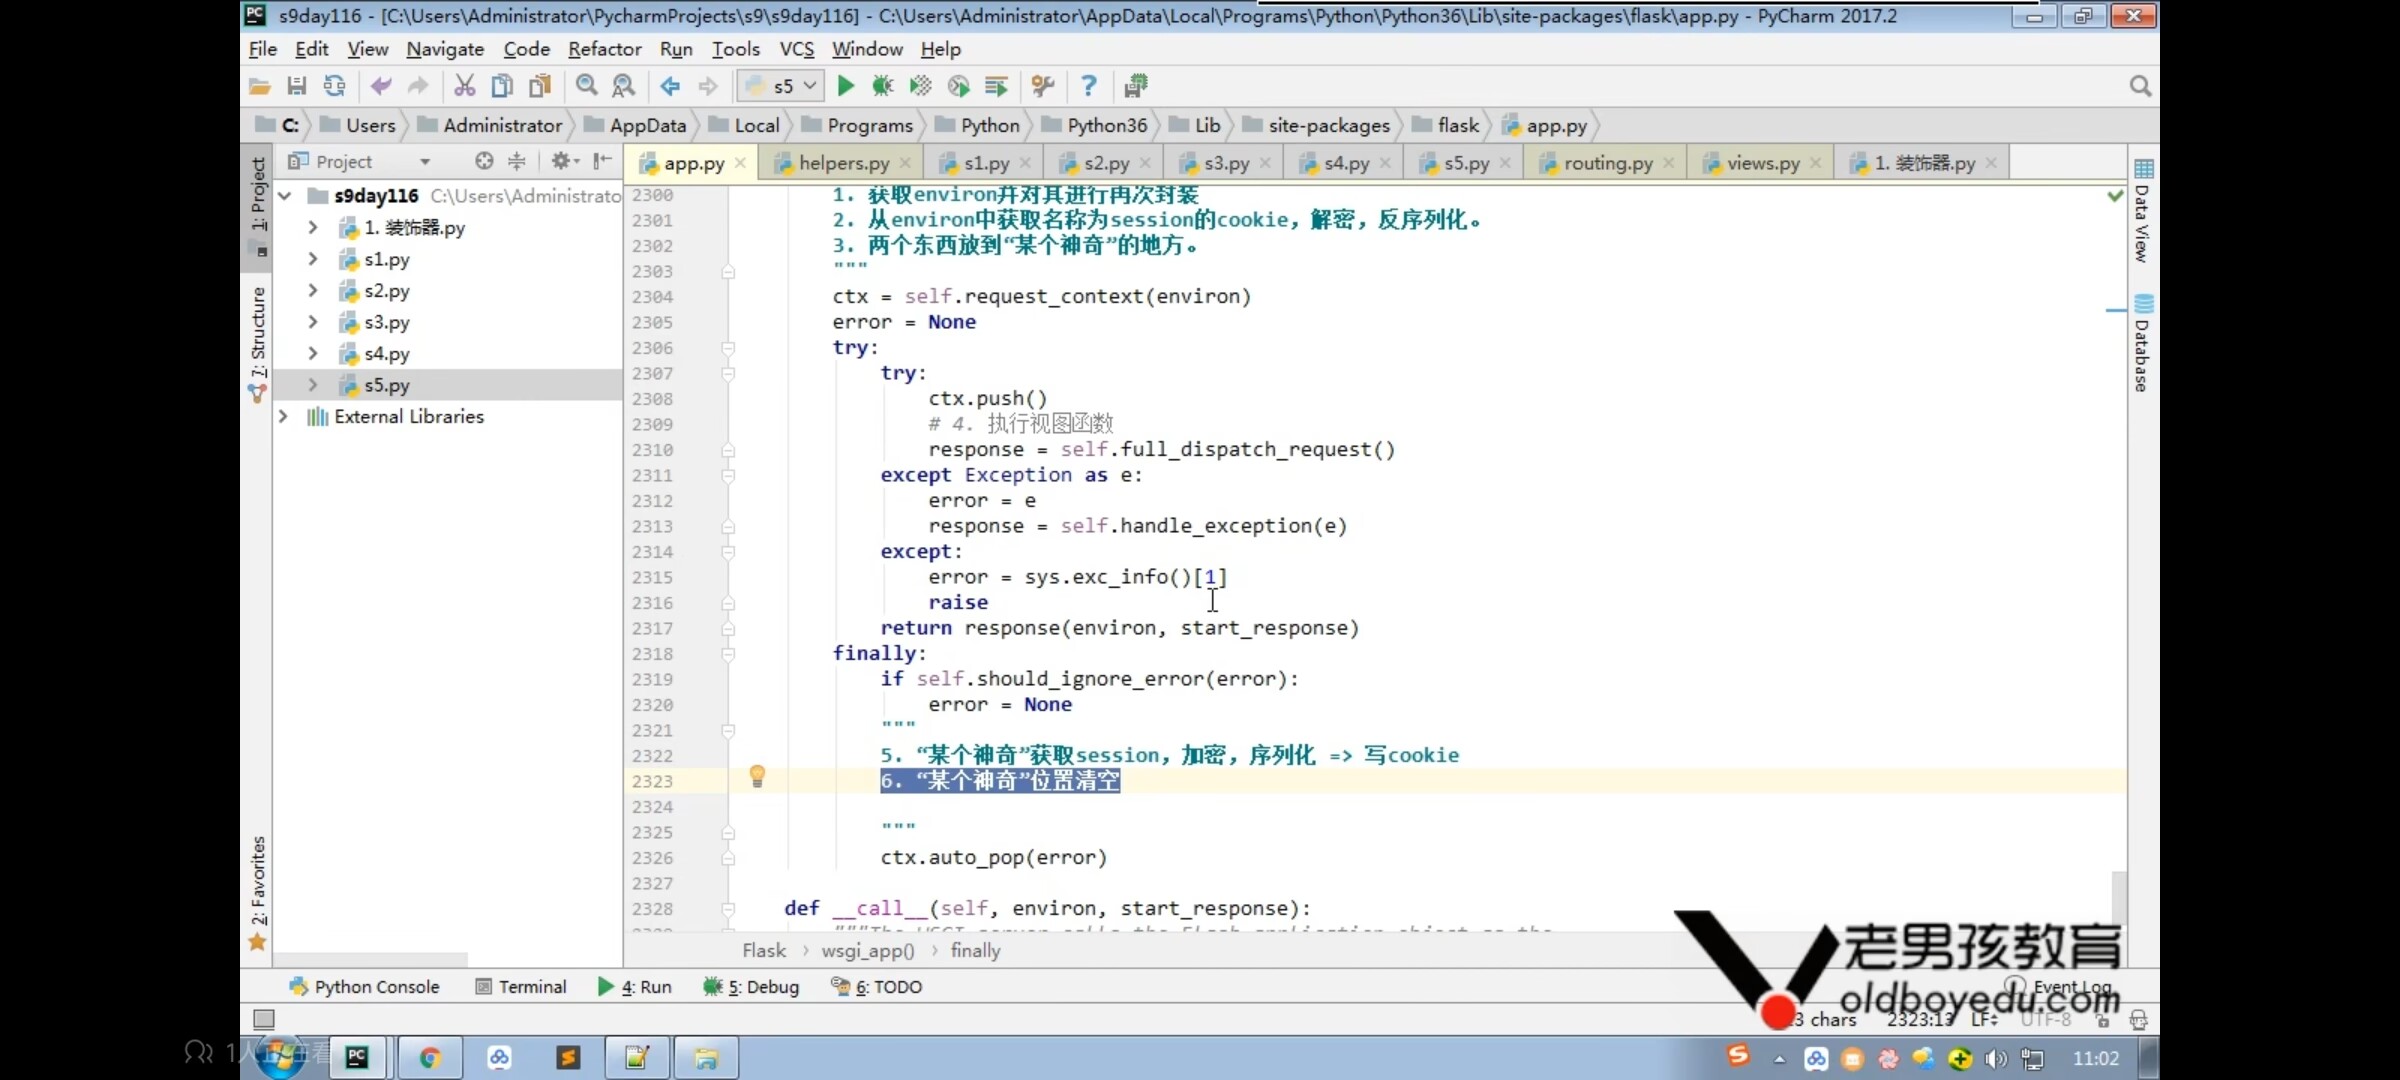Click the lightbulb intention icon on line 2323
Image resolution: width=2400 pixels, height=1080 pixels.
[x=757, y=777]
